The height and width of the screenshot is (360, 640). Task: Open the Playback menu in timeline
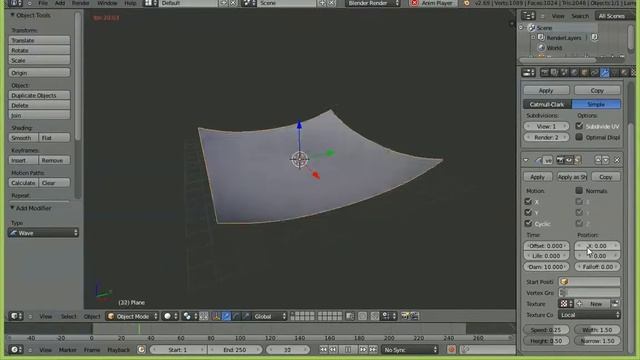coord(118,350)
